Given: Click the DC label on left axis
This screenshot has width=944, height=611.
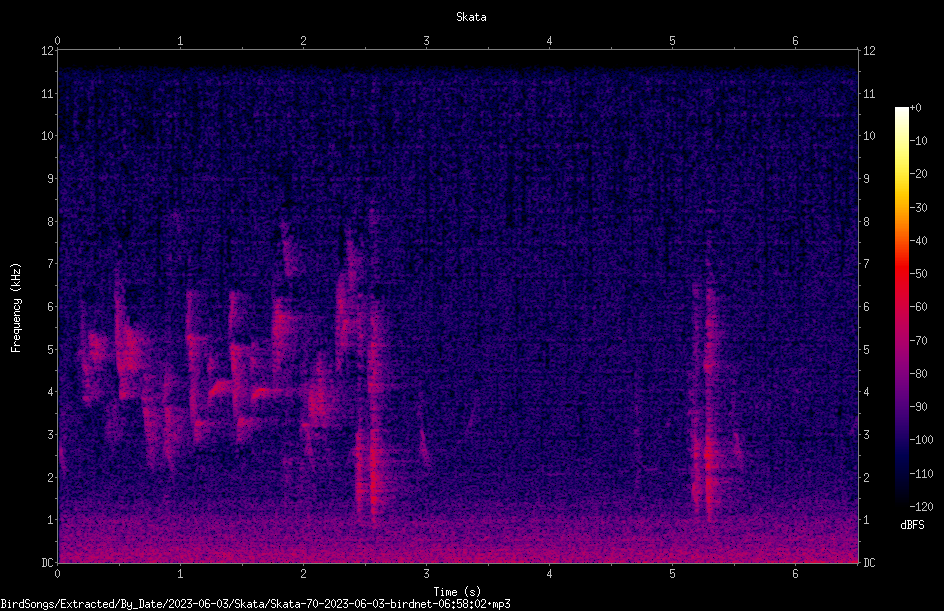Looking at the screenshot, I should coord(48,563).
